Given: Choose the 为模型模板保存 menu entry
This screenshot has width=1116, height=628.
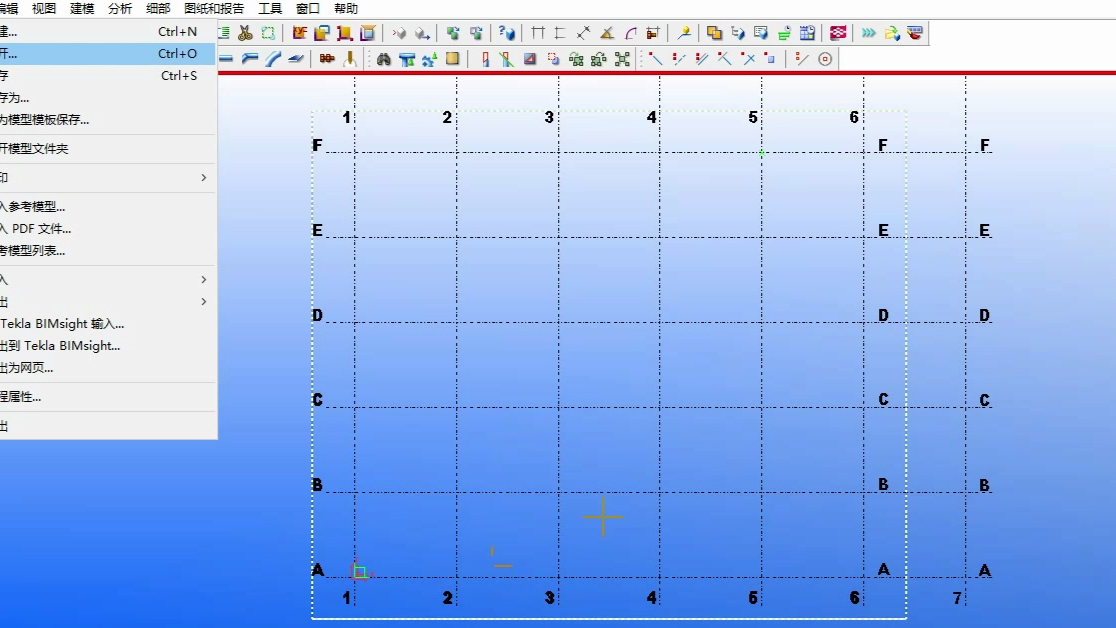Looking at the screenshot, I should tap(107, 120).
